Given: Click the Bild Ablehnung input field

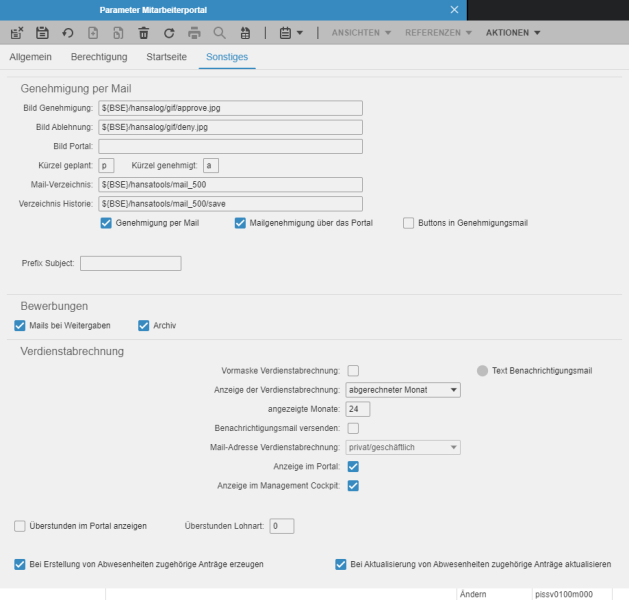Looking at the screenshot, I should click(230, 127).
